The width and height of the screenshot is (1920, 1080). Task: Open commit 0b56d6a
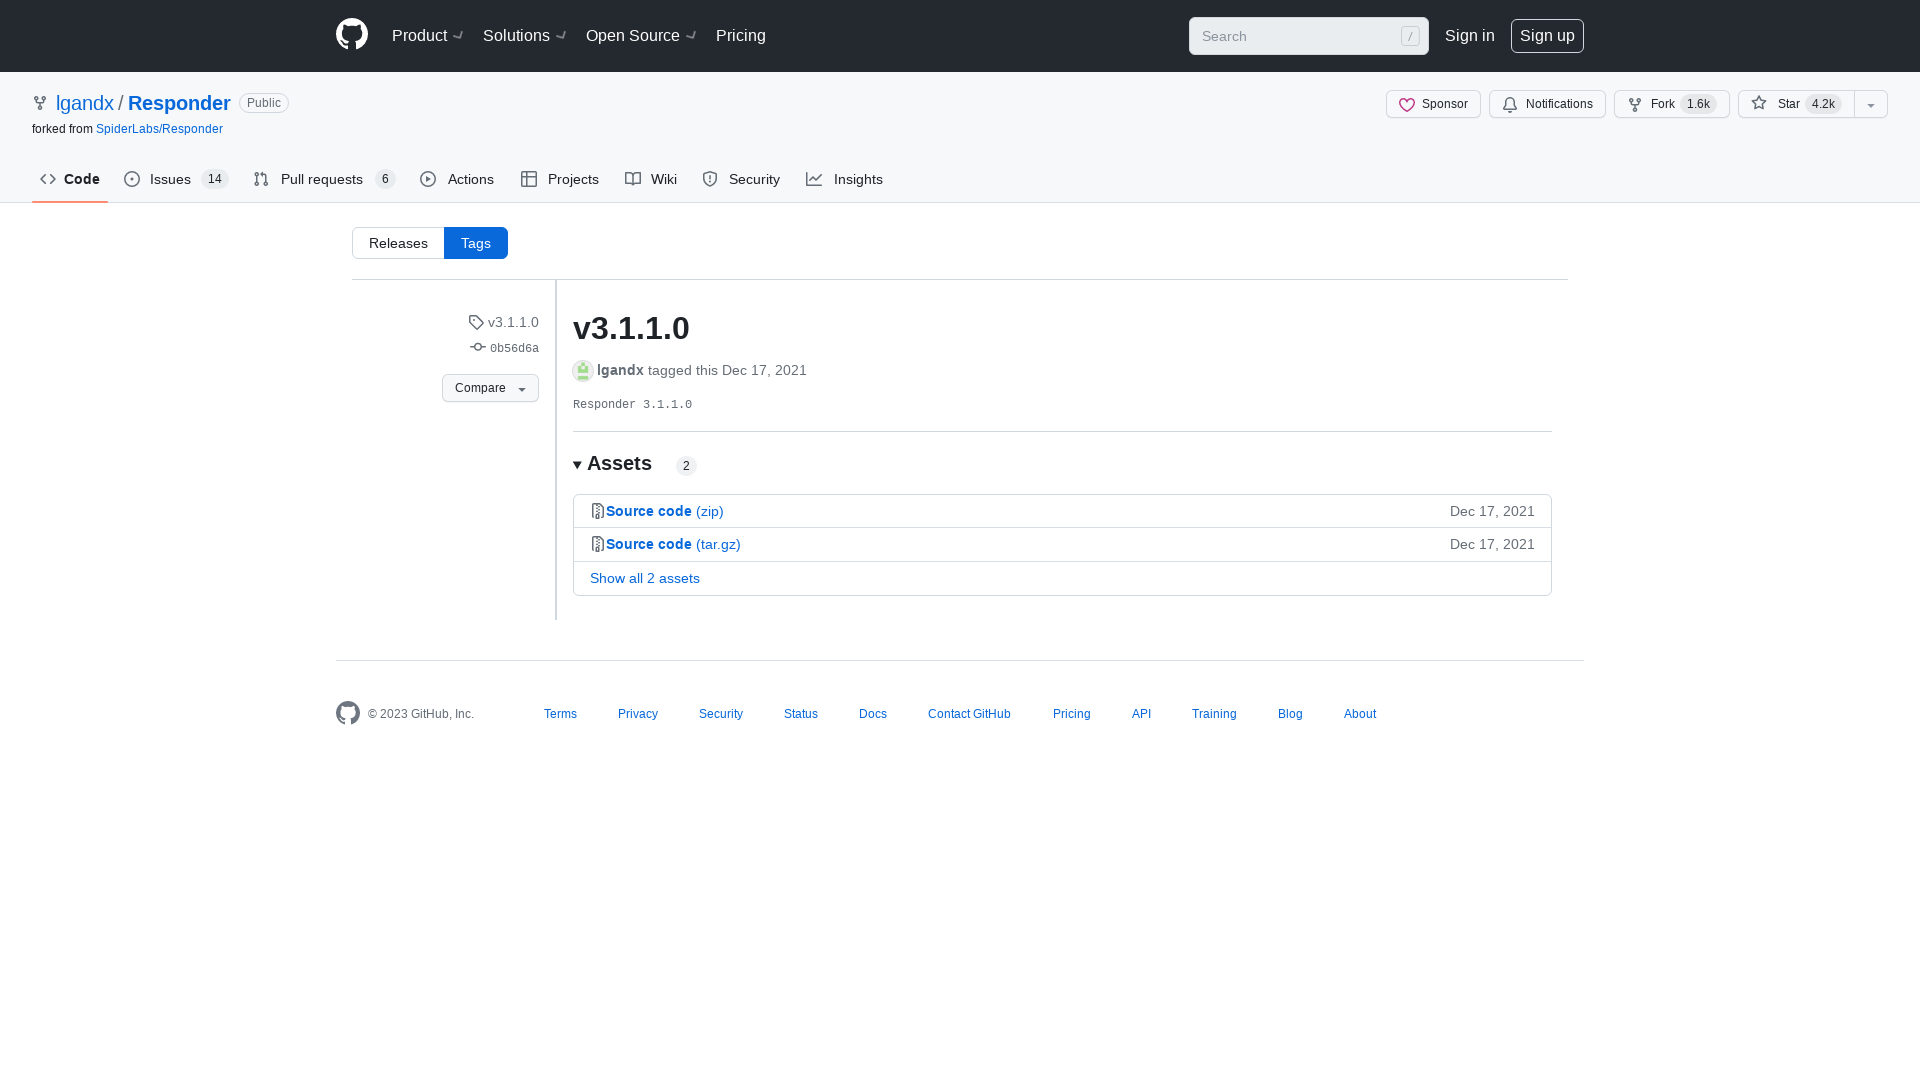[x=505, y=348]
